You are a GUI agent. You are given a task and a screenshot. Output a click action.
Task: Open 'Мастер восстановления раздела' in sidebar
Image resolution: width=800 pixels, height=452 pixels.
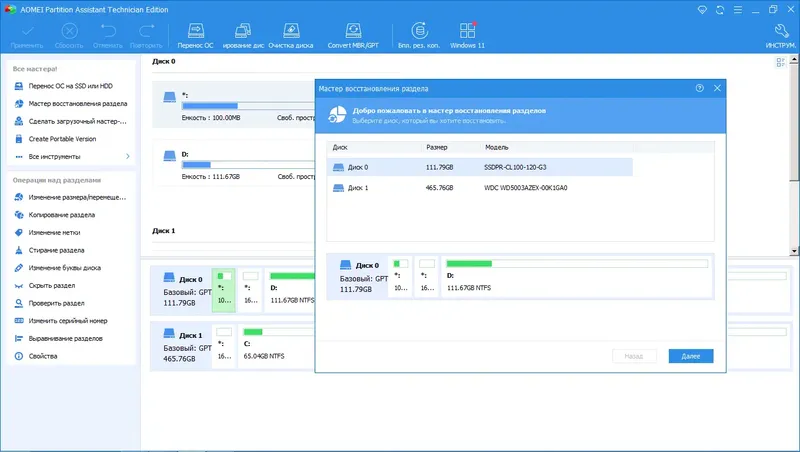coord(71,104)
